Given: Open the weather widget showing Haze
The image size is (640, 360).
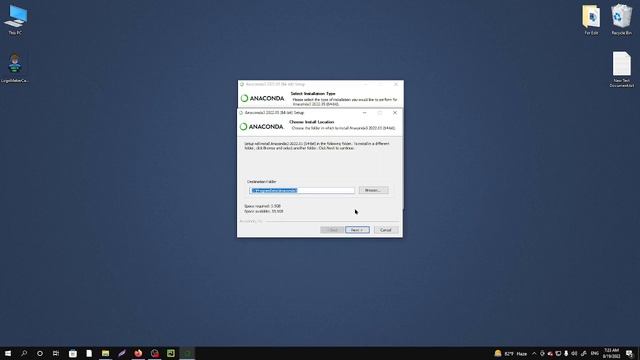Looking at the screenshot, I should 511,353.
